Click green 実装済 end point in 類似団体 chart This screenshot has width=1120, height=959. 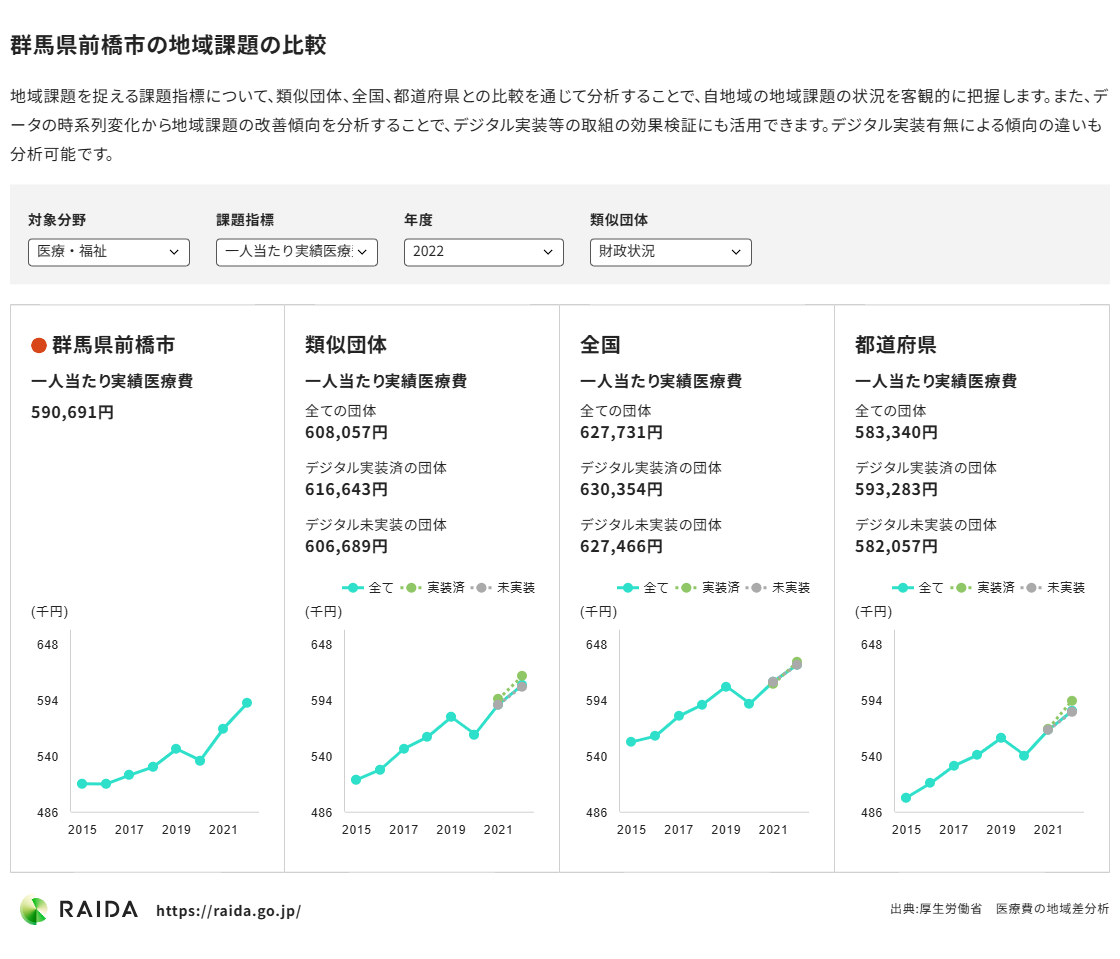pyautogui.click(x=522, y=676)
